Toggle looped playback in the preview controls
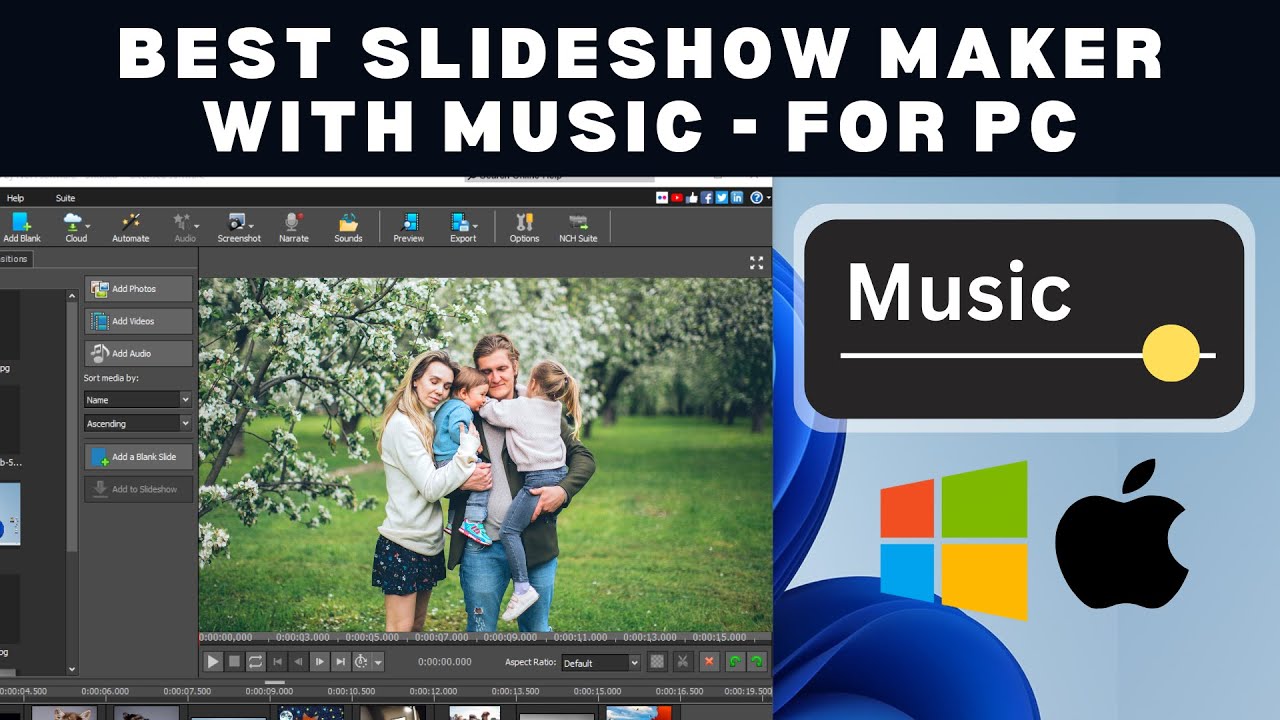Viewport: 1280px width, 720px height. click(254, 661)
